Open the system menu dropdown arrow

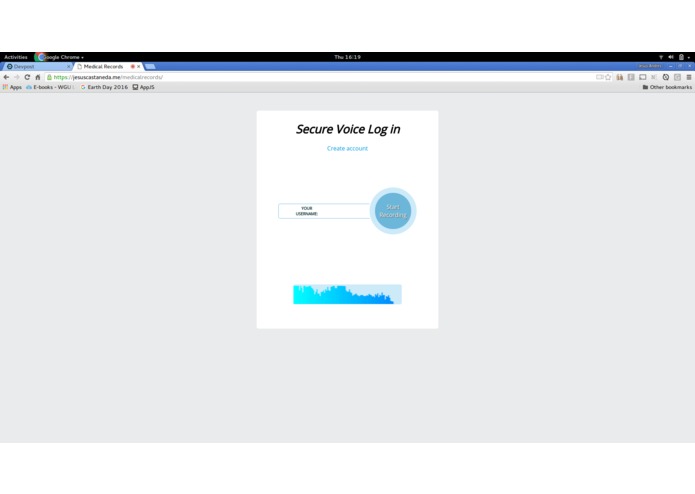point(689,58)
